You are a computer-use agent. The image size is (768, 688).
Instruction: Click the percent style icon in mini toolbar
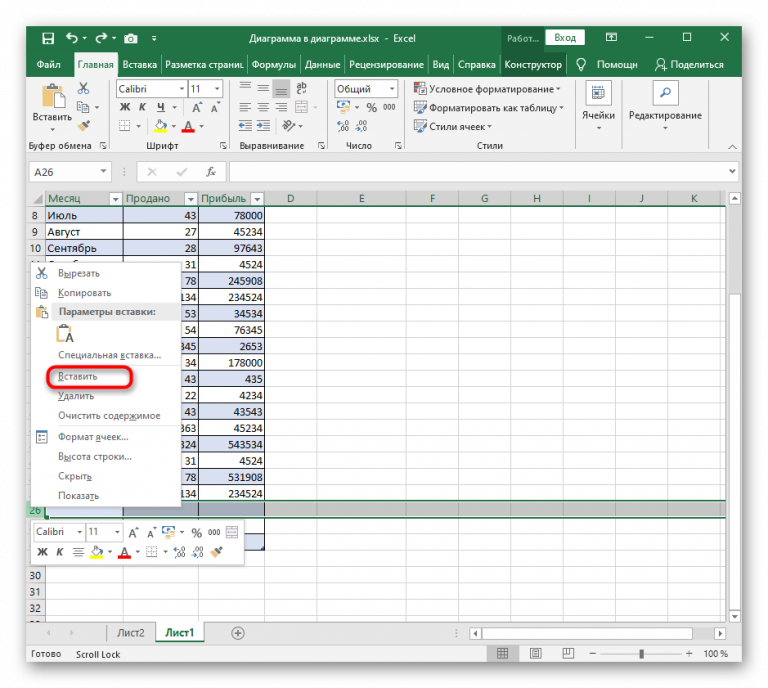pos(196,533)
